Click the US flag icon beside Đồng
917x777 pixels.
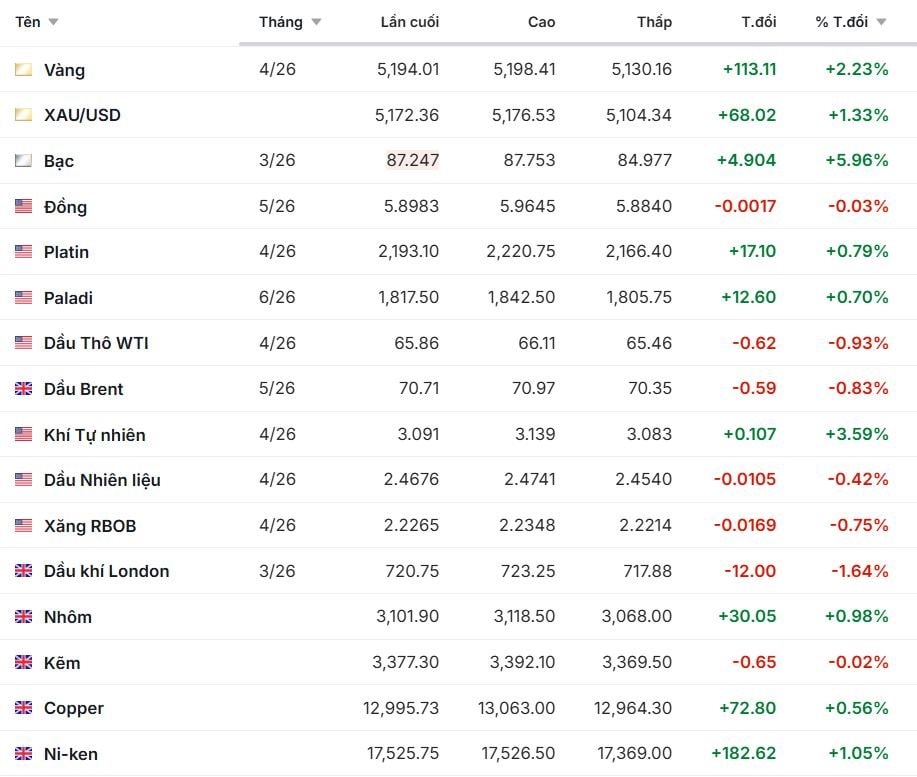pos(23,207)
